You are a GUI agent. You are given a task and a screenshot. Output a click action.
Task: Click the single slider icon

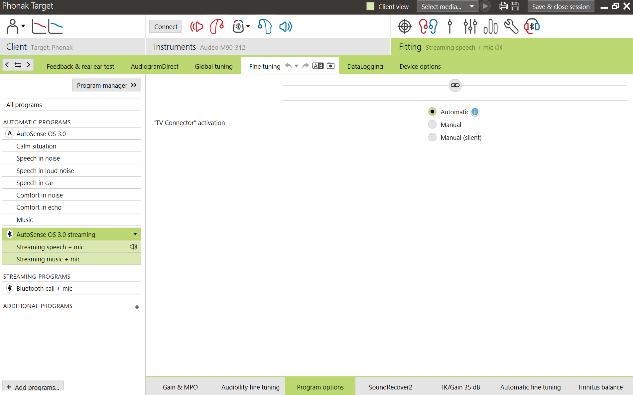pyautogui.click(x=450, y=27)
